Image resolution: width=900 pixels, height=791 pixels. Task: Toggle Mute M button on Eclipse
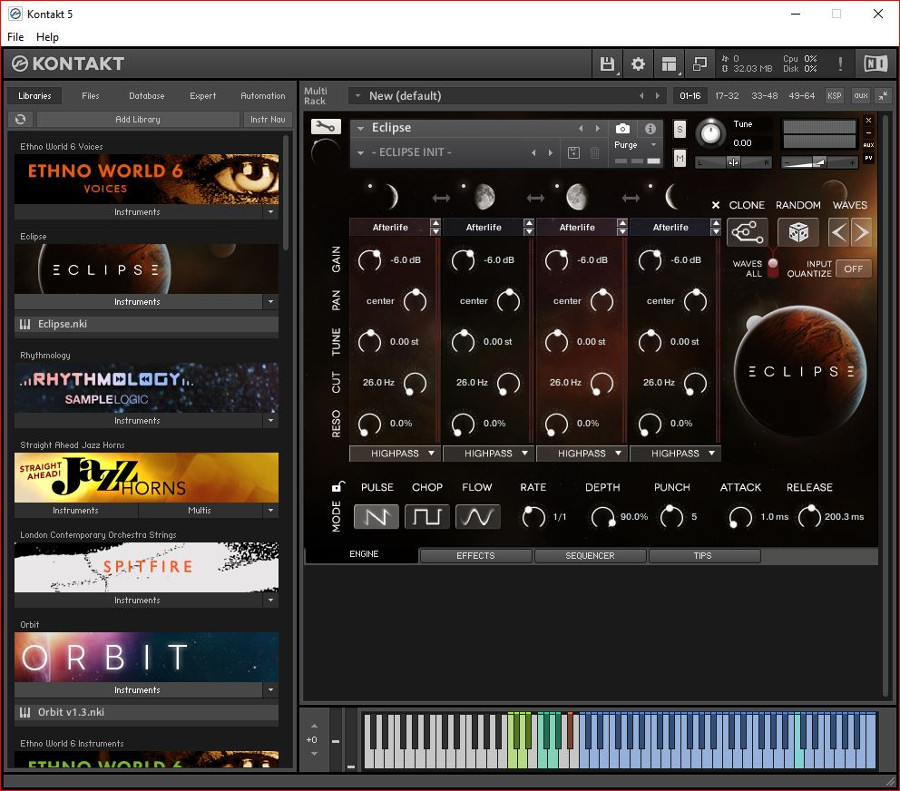pos(680,158)
